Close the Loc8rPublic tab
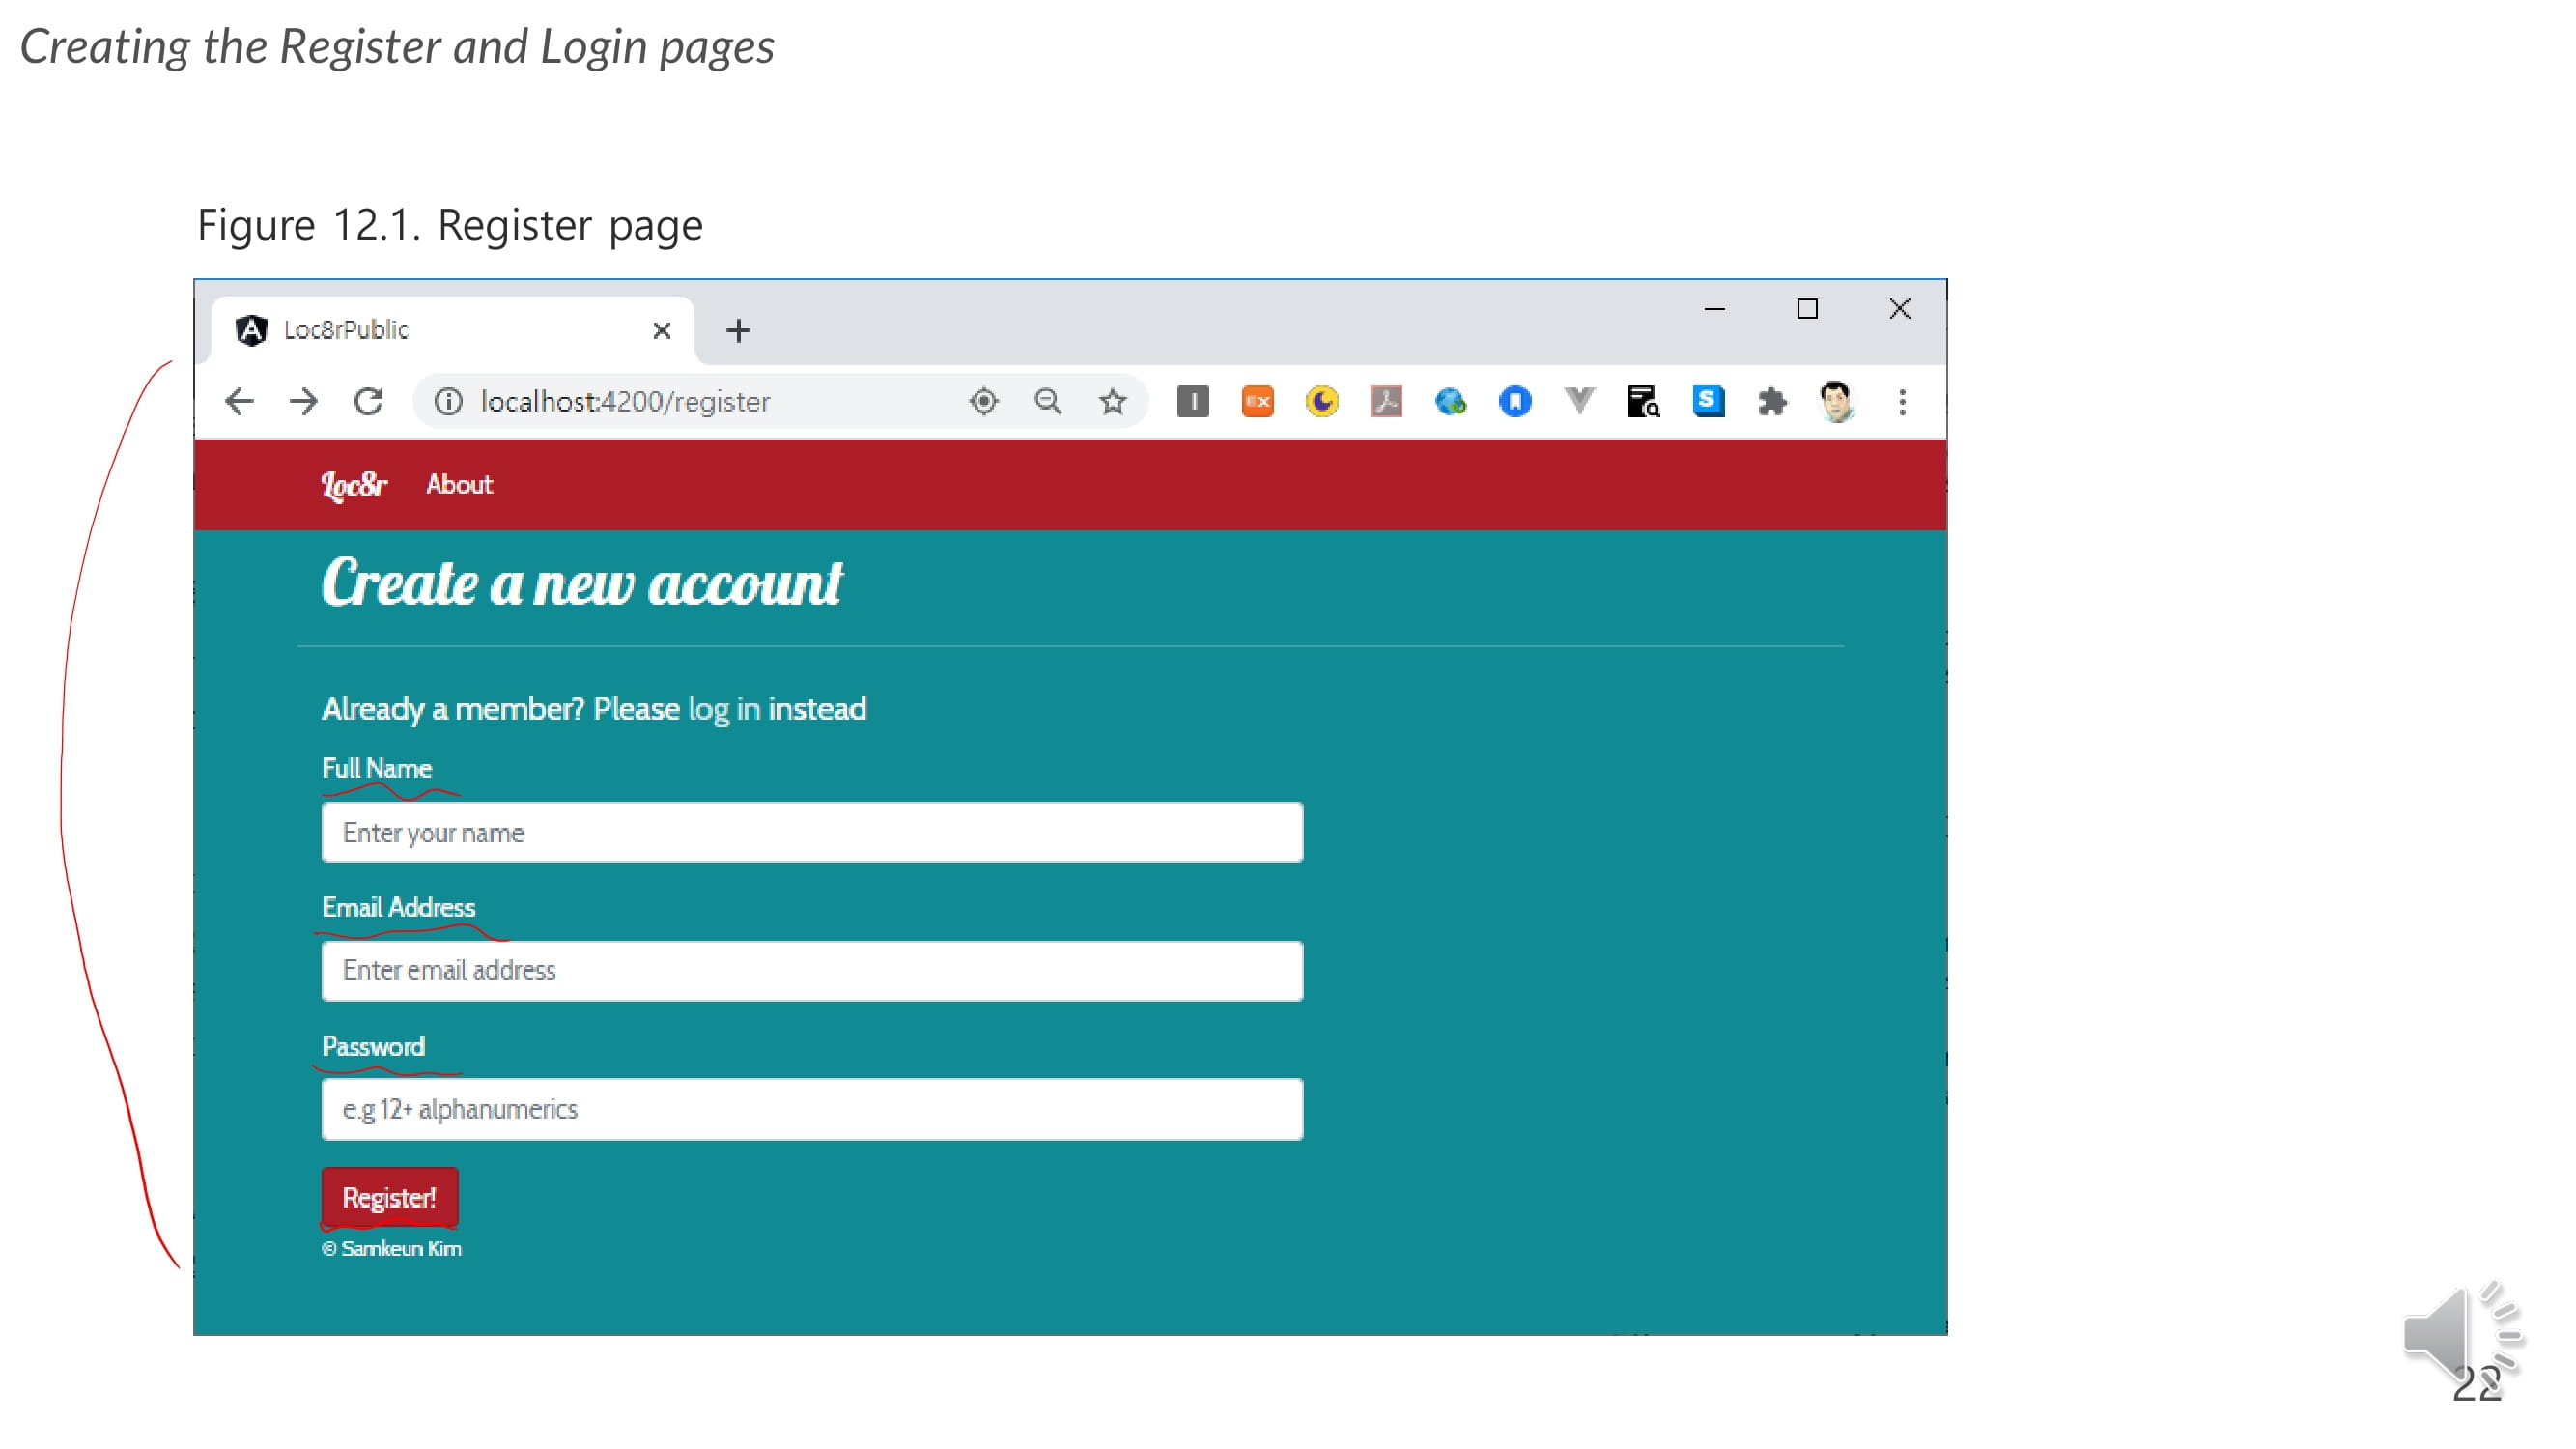Screen dimensions: 2576x1449 [x=661, y=331]
